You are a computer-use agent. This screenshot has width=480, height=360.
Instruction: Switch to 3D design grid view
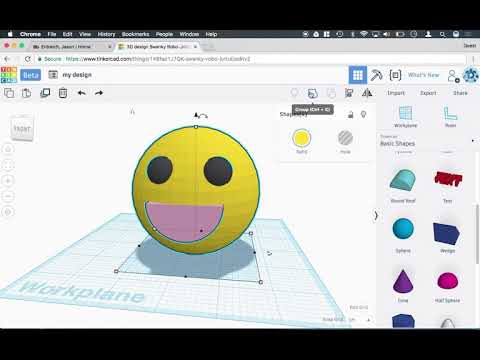coord(358,75)
